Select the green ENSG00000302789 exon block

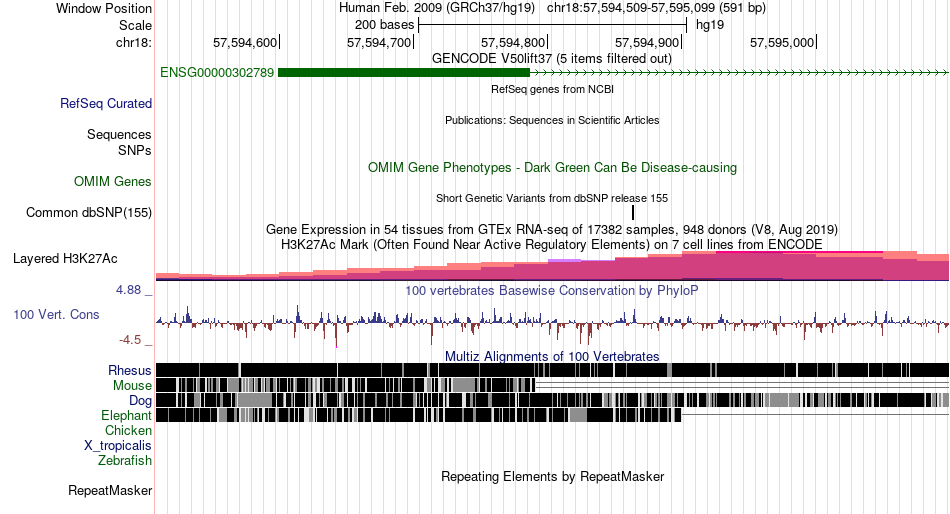coord(404,73)
